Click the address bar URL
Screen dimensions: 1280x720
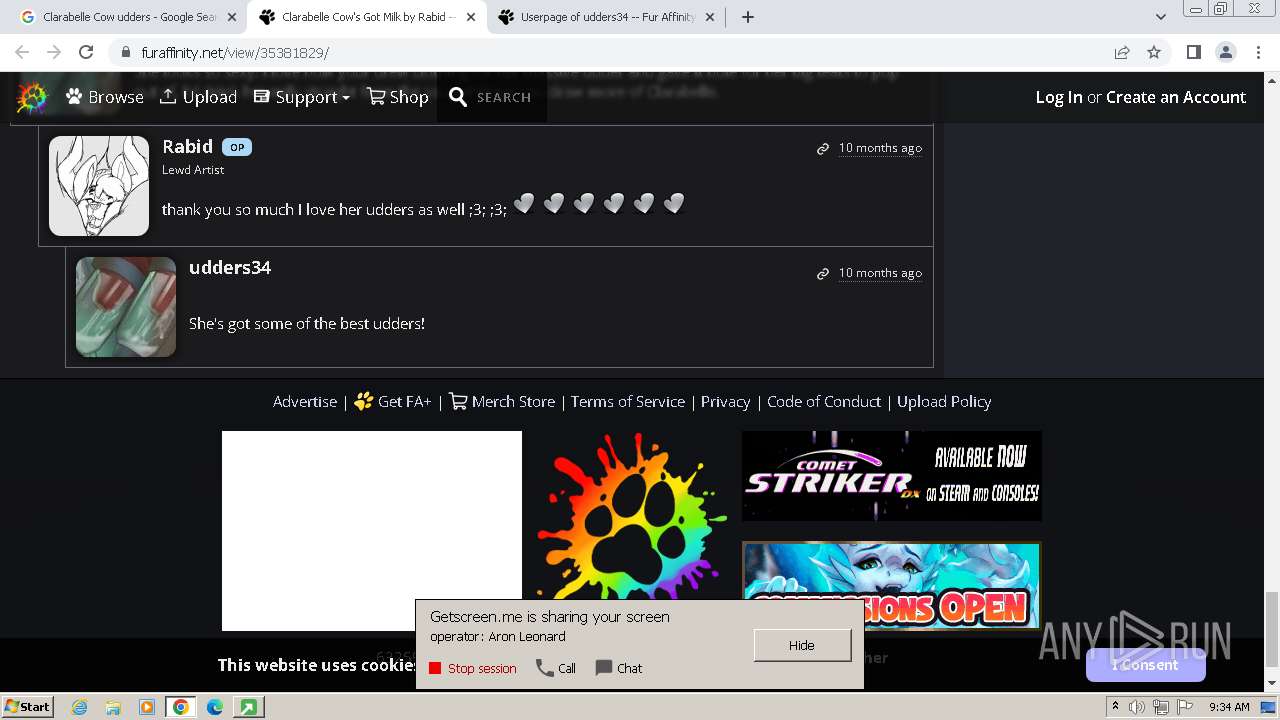[235, 52]
